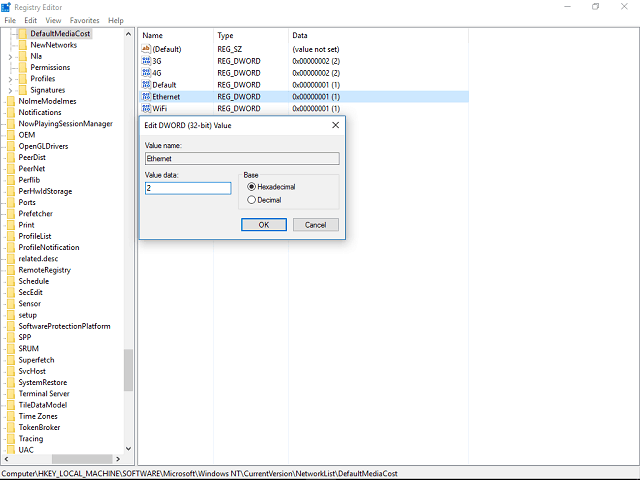Click the Registry Editor app icon in title bar
This screenshot has width=640, height=480.
coord(6,7)
